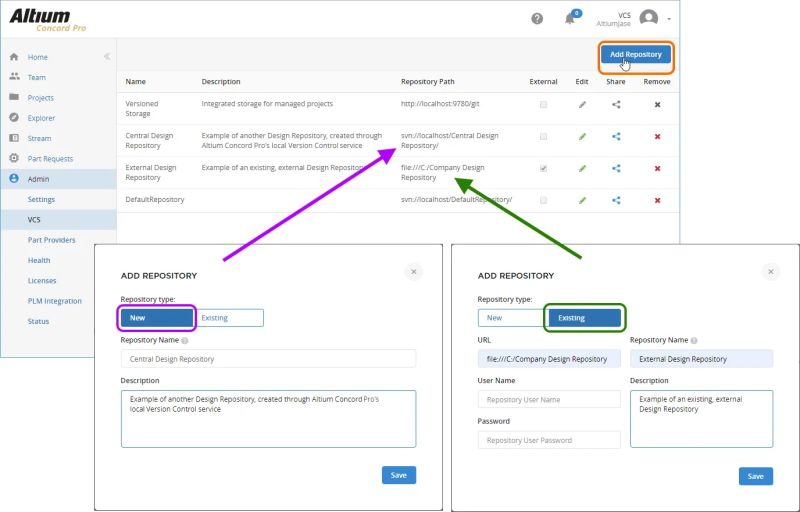Screen dimensions: 800x512
Task: Open the Team page
Action: coord(37,78)
